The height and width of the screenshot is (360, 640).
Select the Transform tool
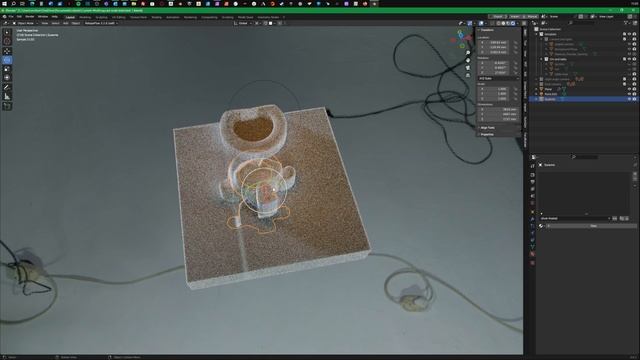7,78
